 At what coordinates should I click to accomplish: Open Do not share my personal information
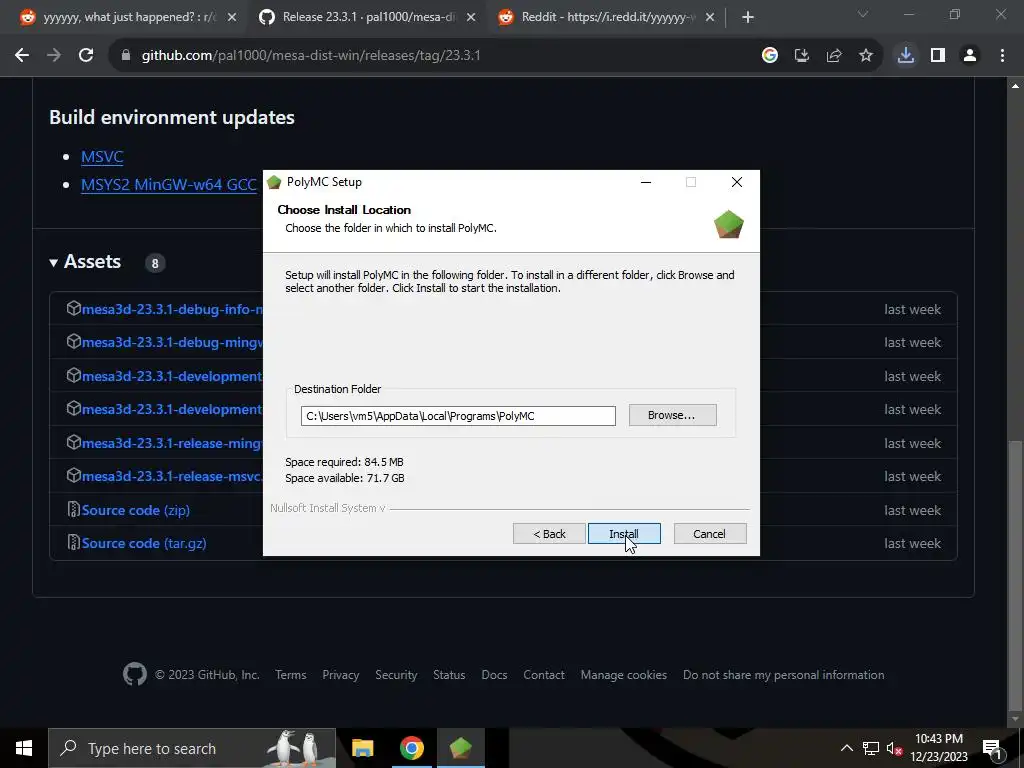784,675
